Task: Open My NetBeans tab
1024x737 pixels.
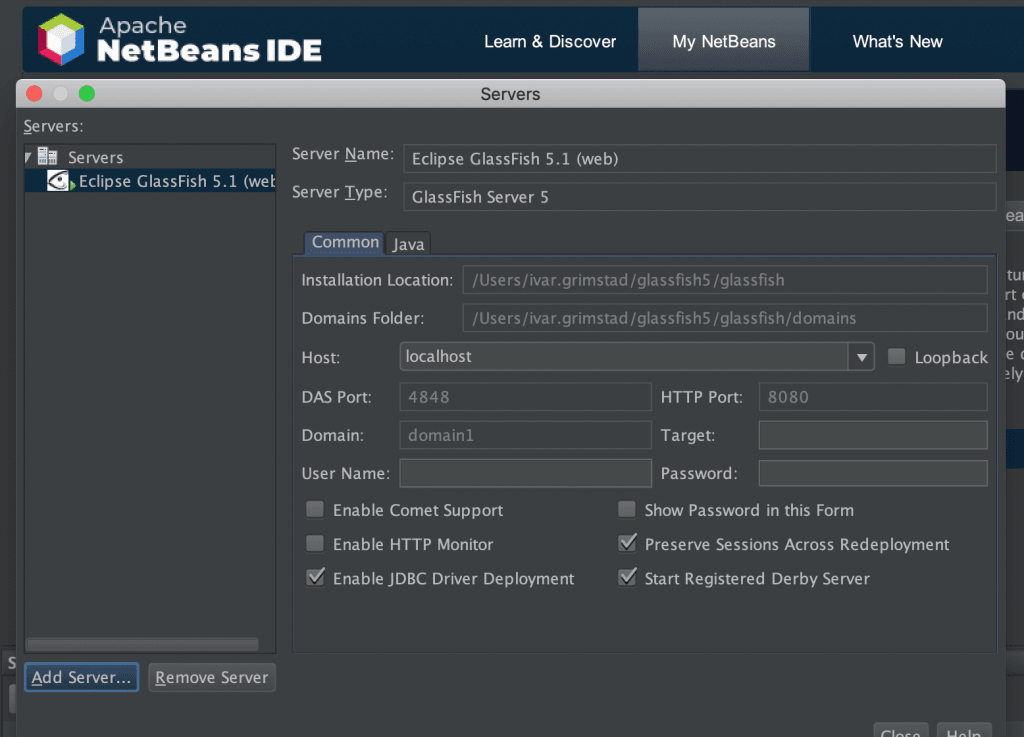Action: tap(724, 41)
